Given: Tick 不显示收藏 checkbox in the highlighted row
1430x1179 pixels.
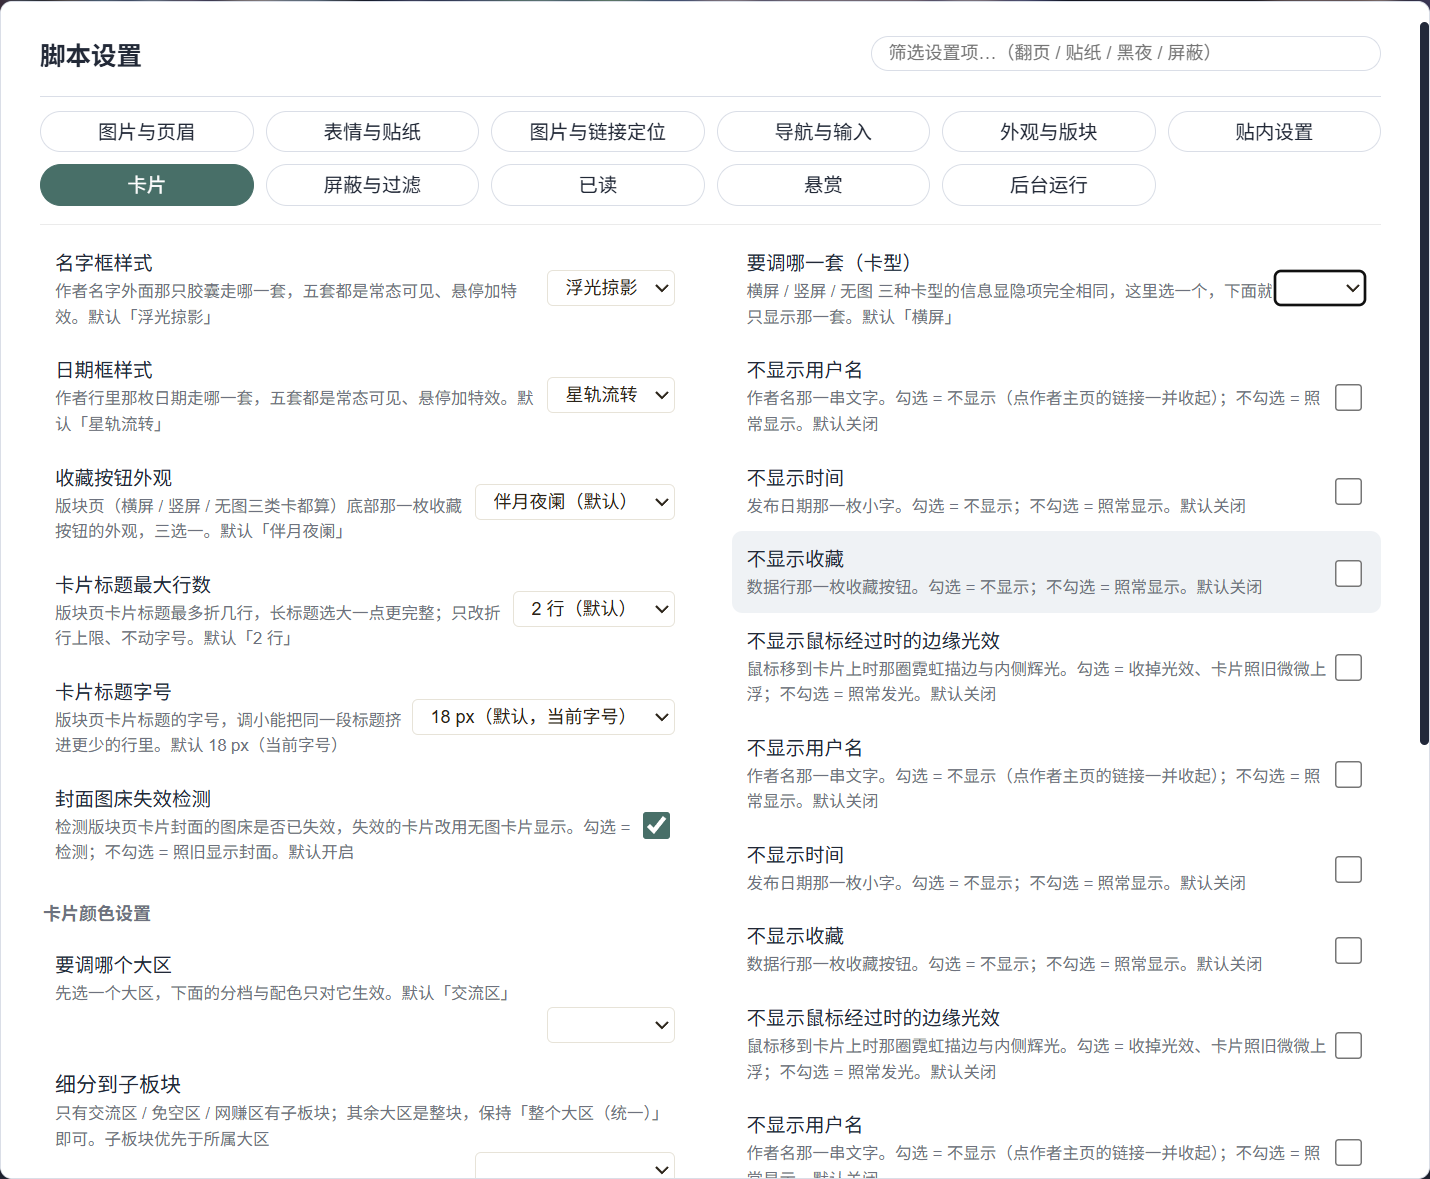Looking at the screenshot, I should [x=1349, y=573].
